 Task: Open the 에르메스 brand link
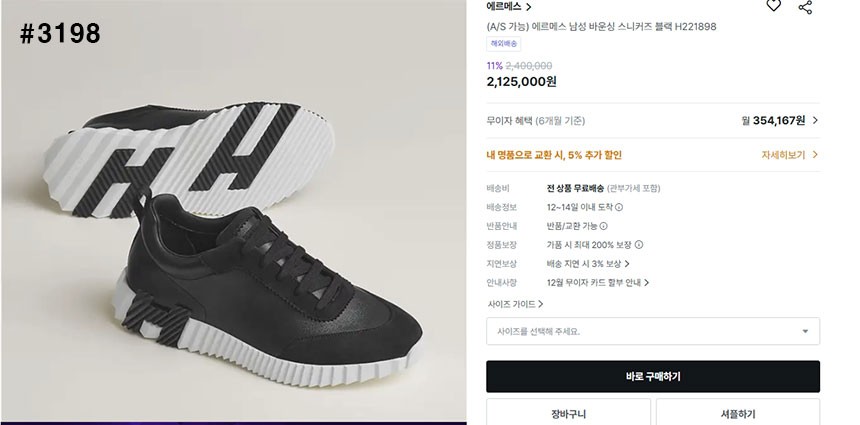pyautogui.click(x=509, y=6)
